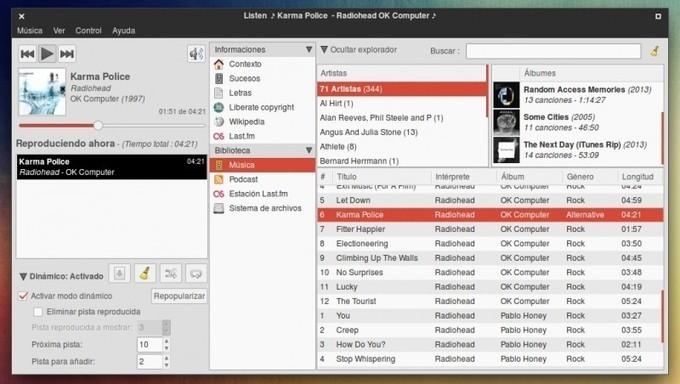
Task: Select Bernard Herrmann (1) artist
Action: (x=402, y=161)
